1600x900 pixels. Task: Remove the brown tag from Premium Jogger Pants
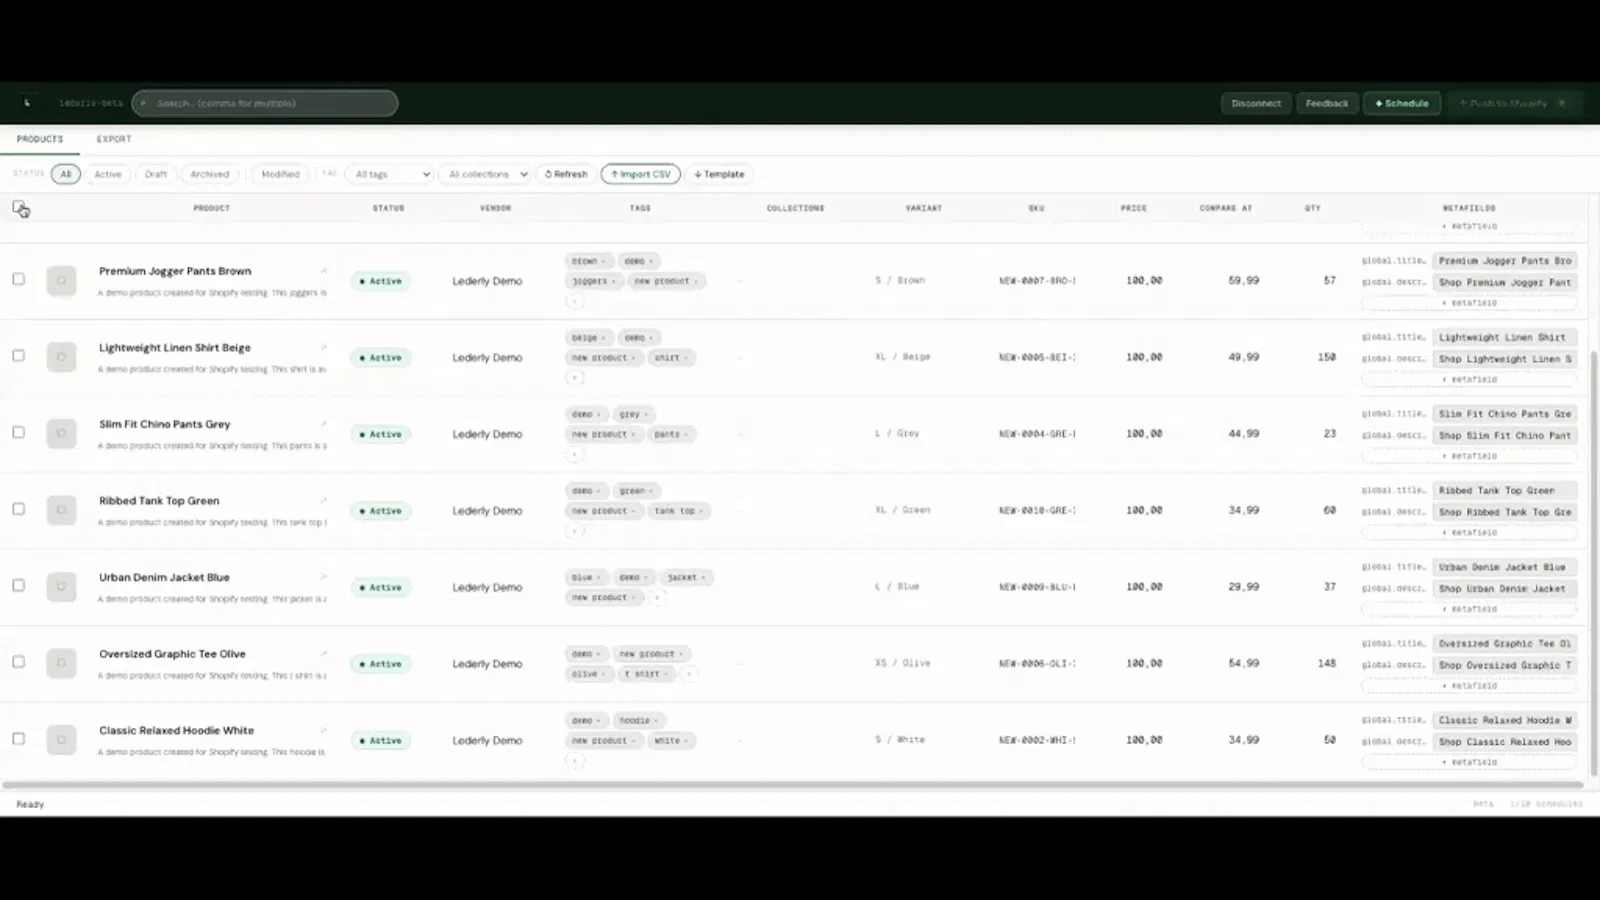click(603, 261)
